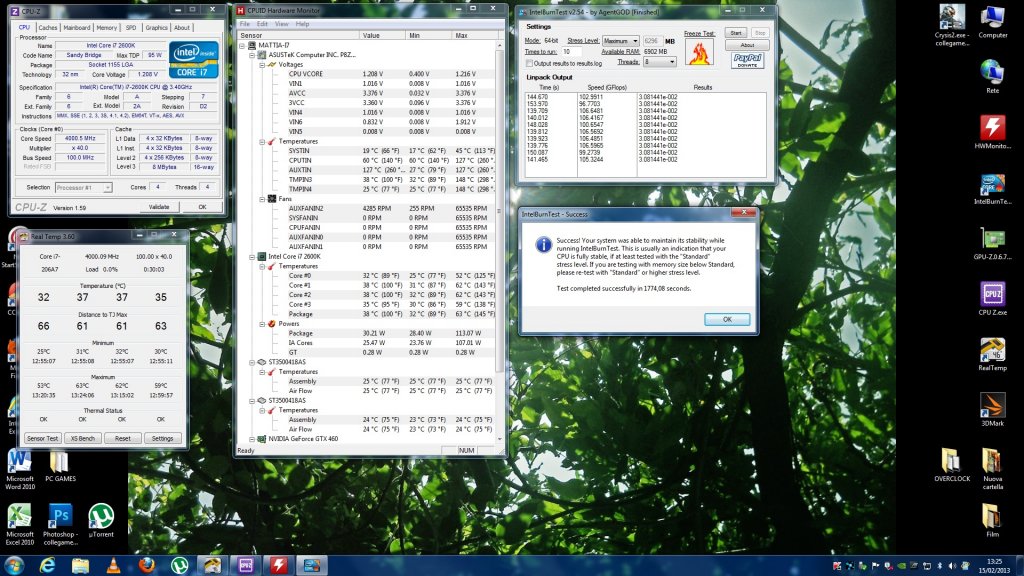
Task: Open the µTorrent desktop icon
Action: point(101,520)
